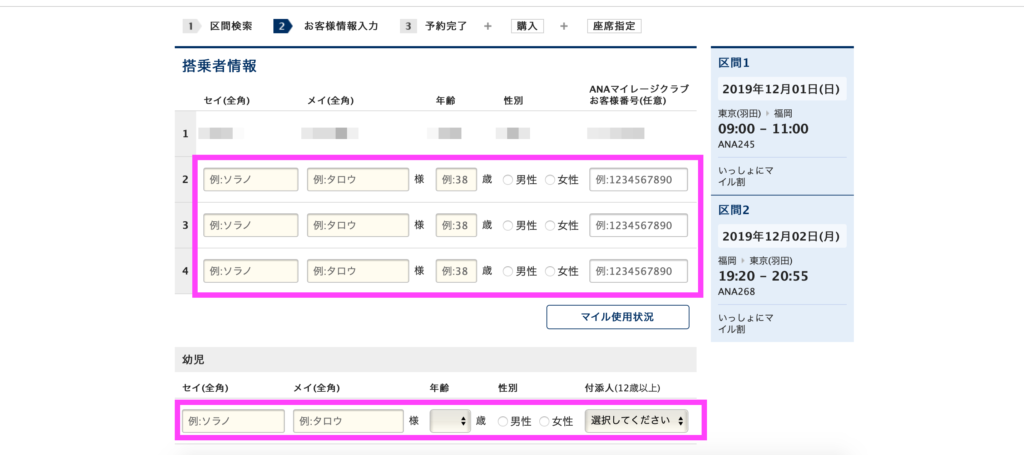Focus the age field for passenger 2

[x=456, y=180]
